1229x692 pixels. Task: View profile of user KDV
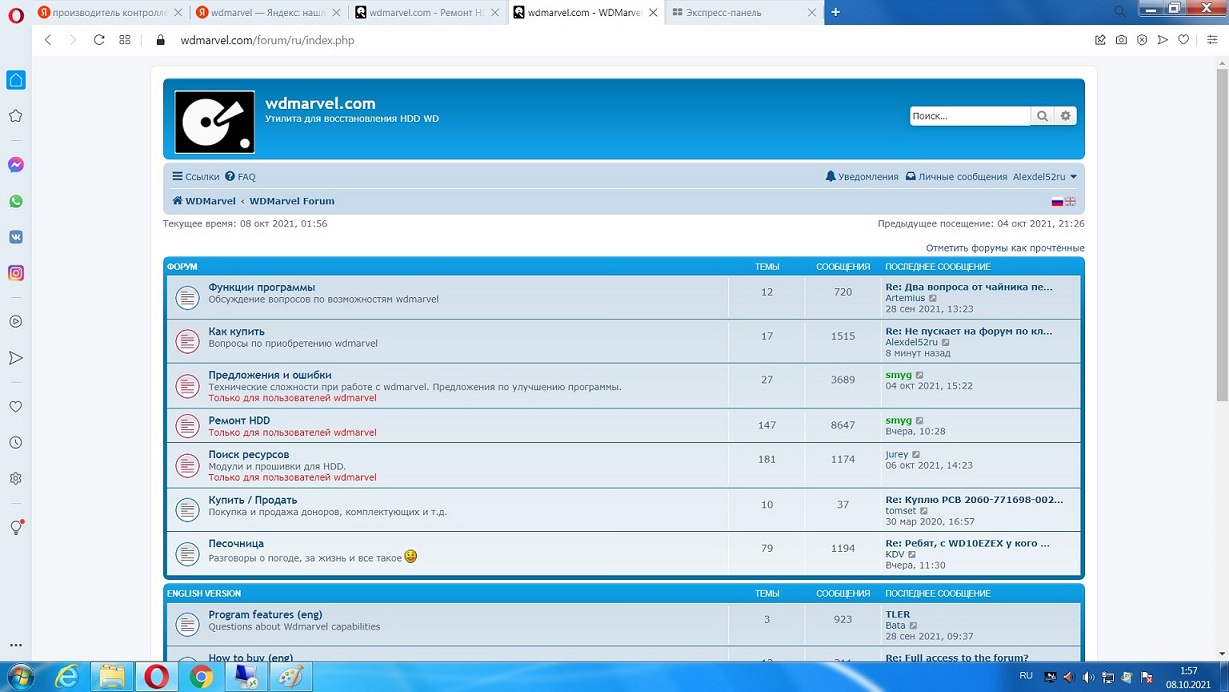(895, 554)
